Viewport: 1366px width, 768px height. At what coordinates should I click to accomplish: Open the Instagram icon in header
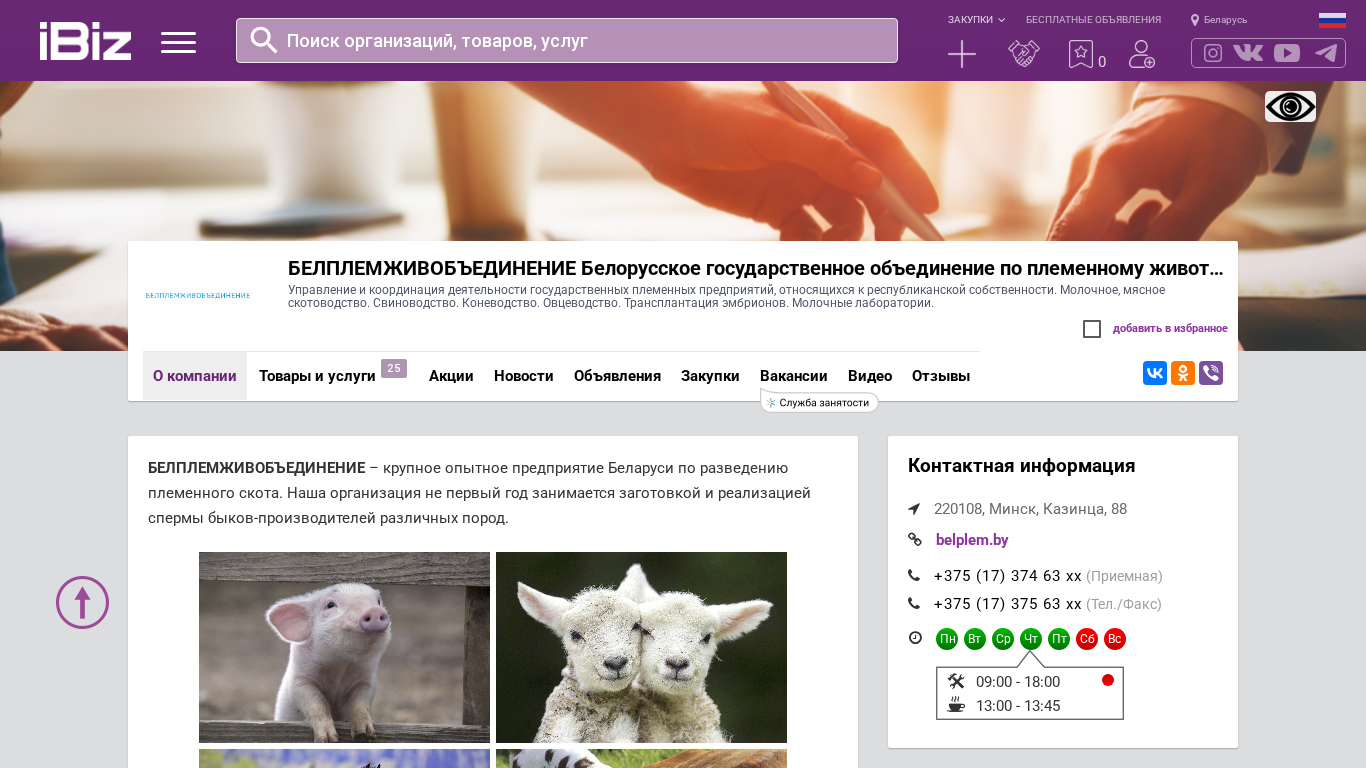point(1213,53)
